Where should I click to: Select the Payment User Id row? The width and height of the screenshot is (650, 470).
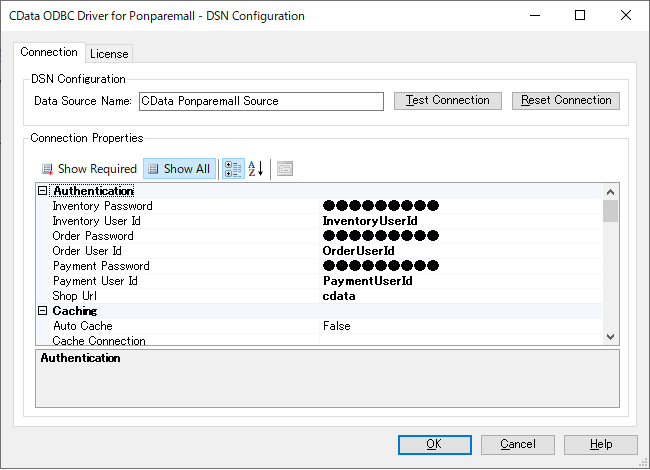tap(326, 281)
